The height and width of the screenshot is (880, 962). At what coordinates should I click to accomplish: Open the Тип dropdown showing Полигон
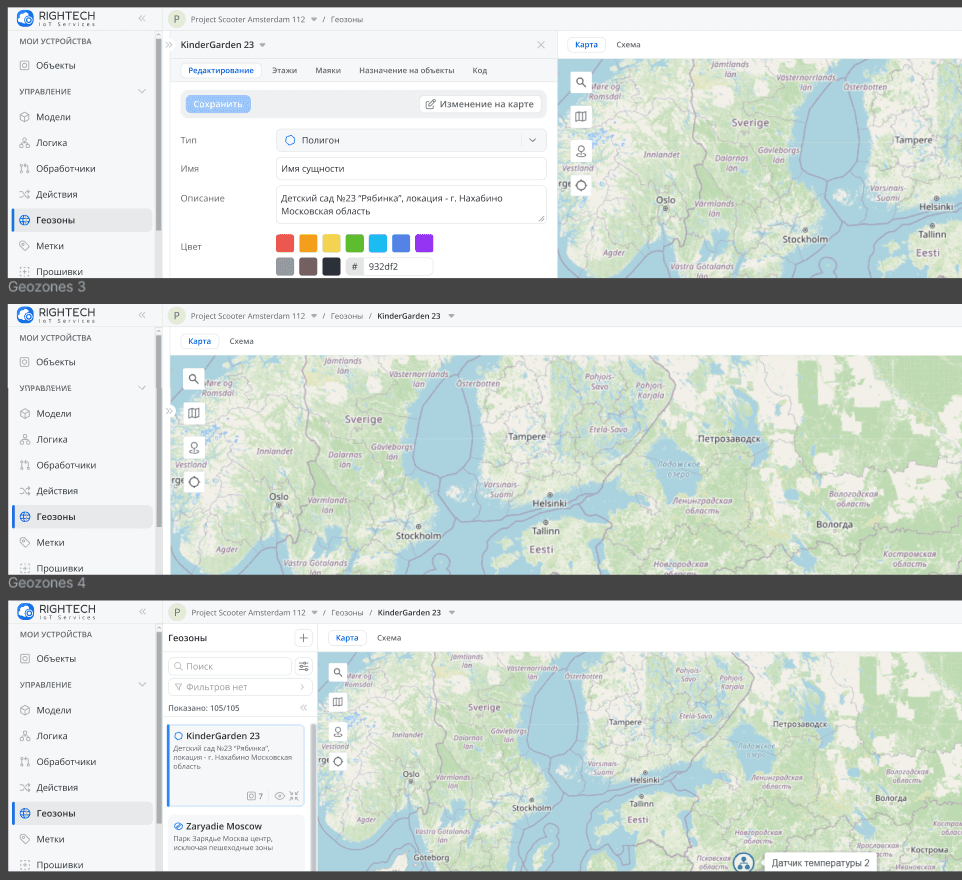click(x=411, y=140)
